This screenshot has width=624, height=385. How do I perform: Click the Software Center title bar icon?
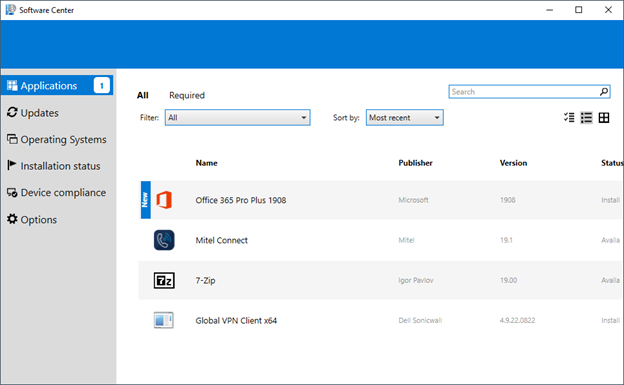(11, 10)
